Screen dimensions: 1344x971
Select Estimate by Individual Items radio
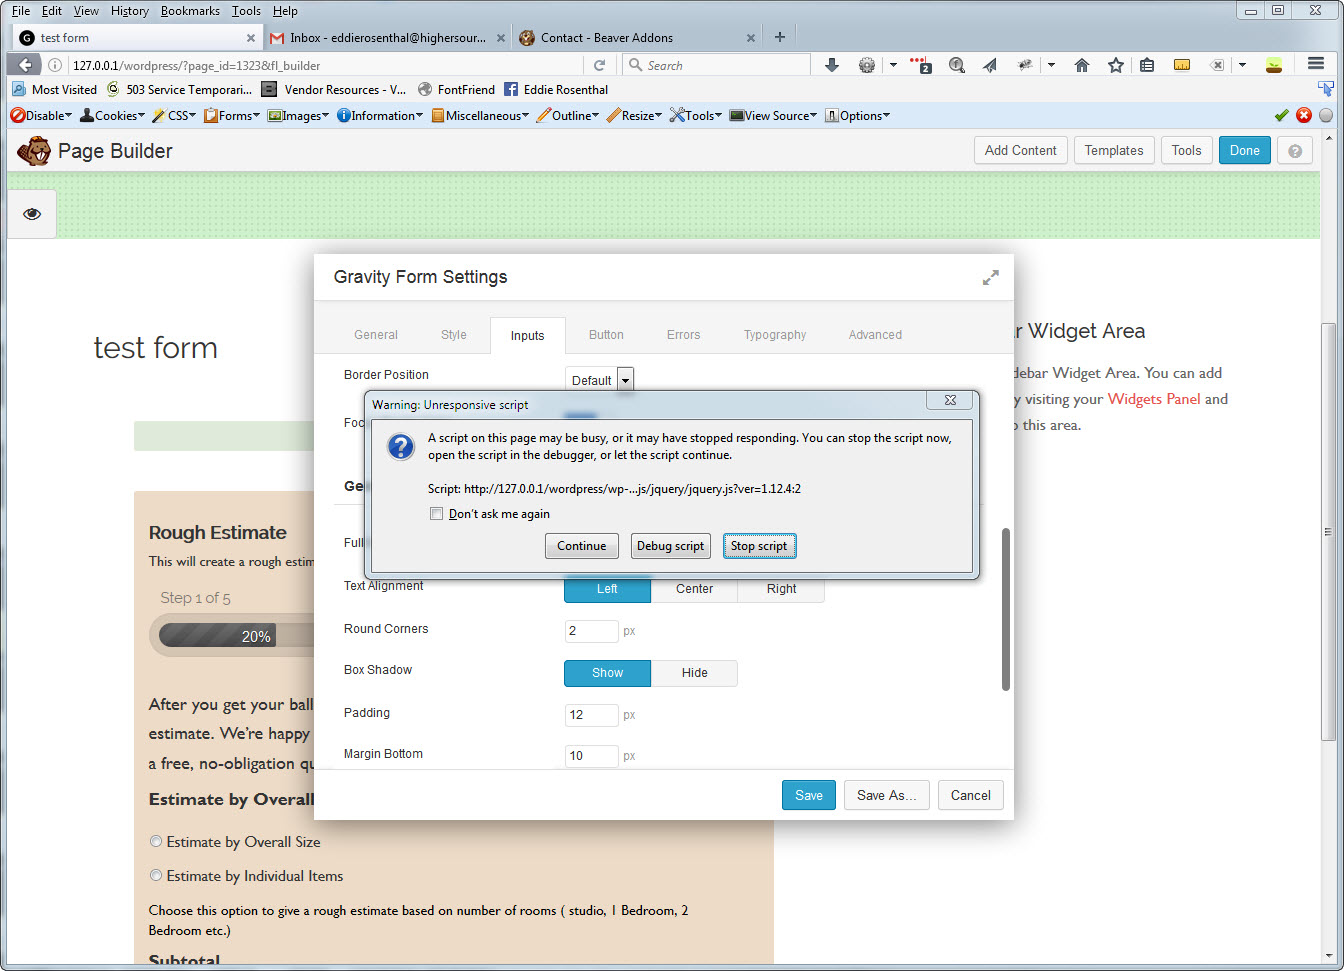coord(156,876)
